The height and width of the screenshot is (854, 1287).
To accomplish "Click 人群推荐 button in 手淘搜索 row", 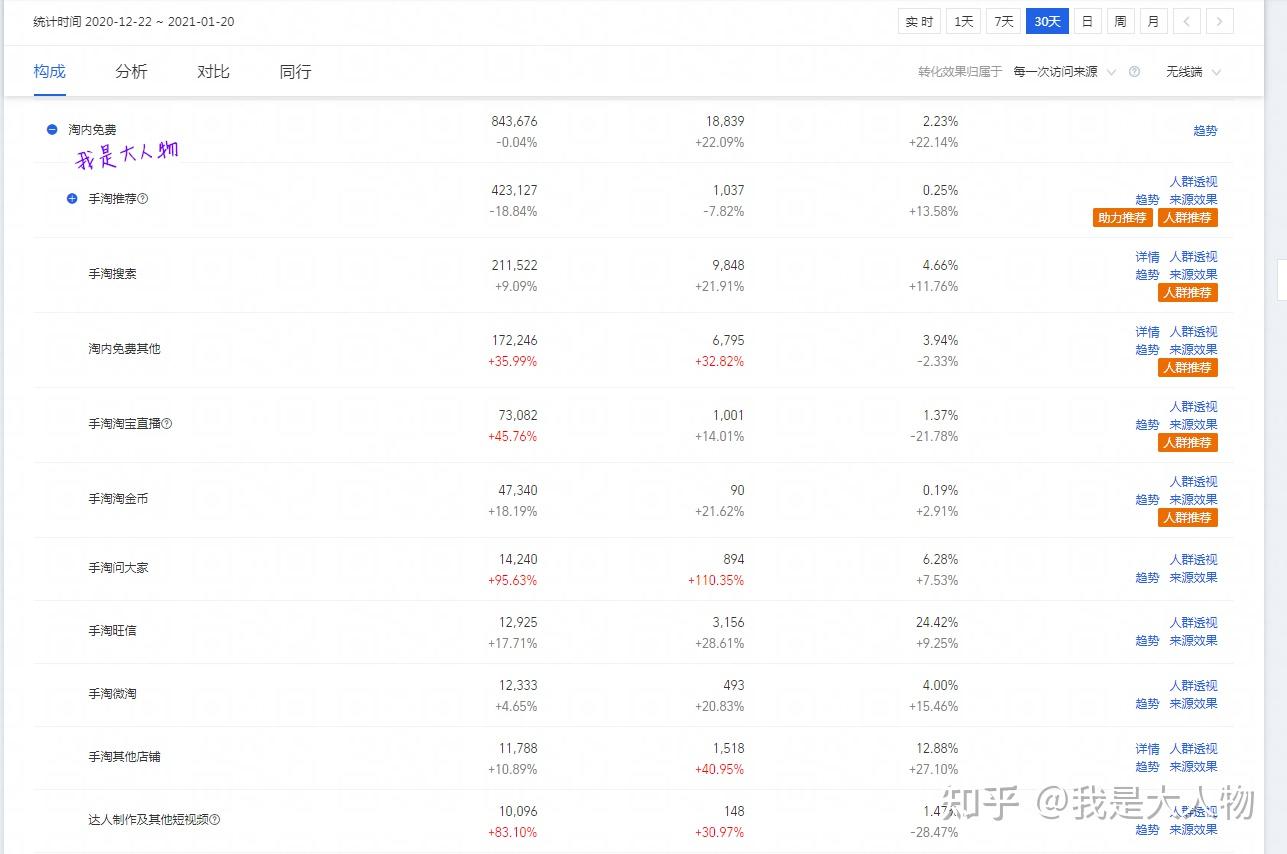I will 1188,293.
